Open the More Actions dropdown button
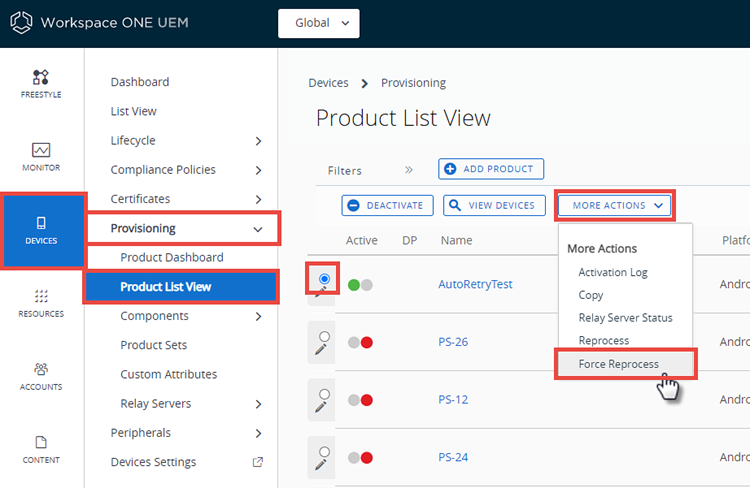The height and width of the screenshot is (488, 750). (614, 205)
